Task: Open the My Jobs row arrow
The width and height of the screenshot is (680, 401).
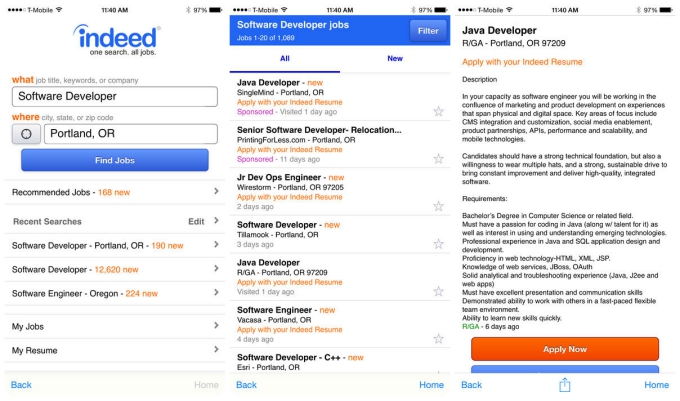Action: 216,326
